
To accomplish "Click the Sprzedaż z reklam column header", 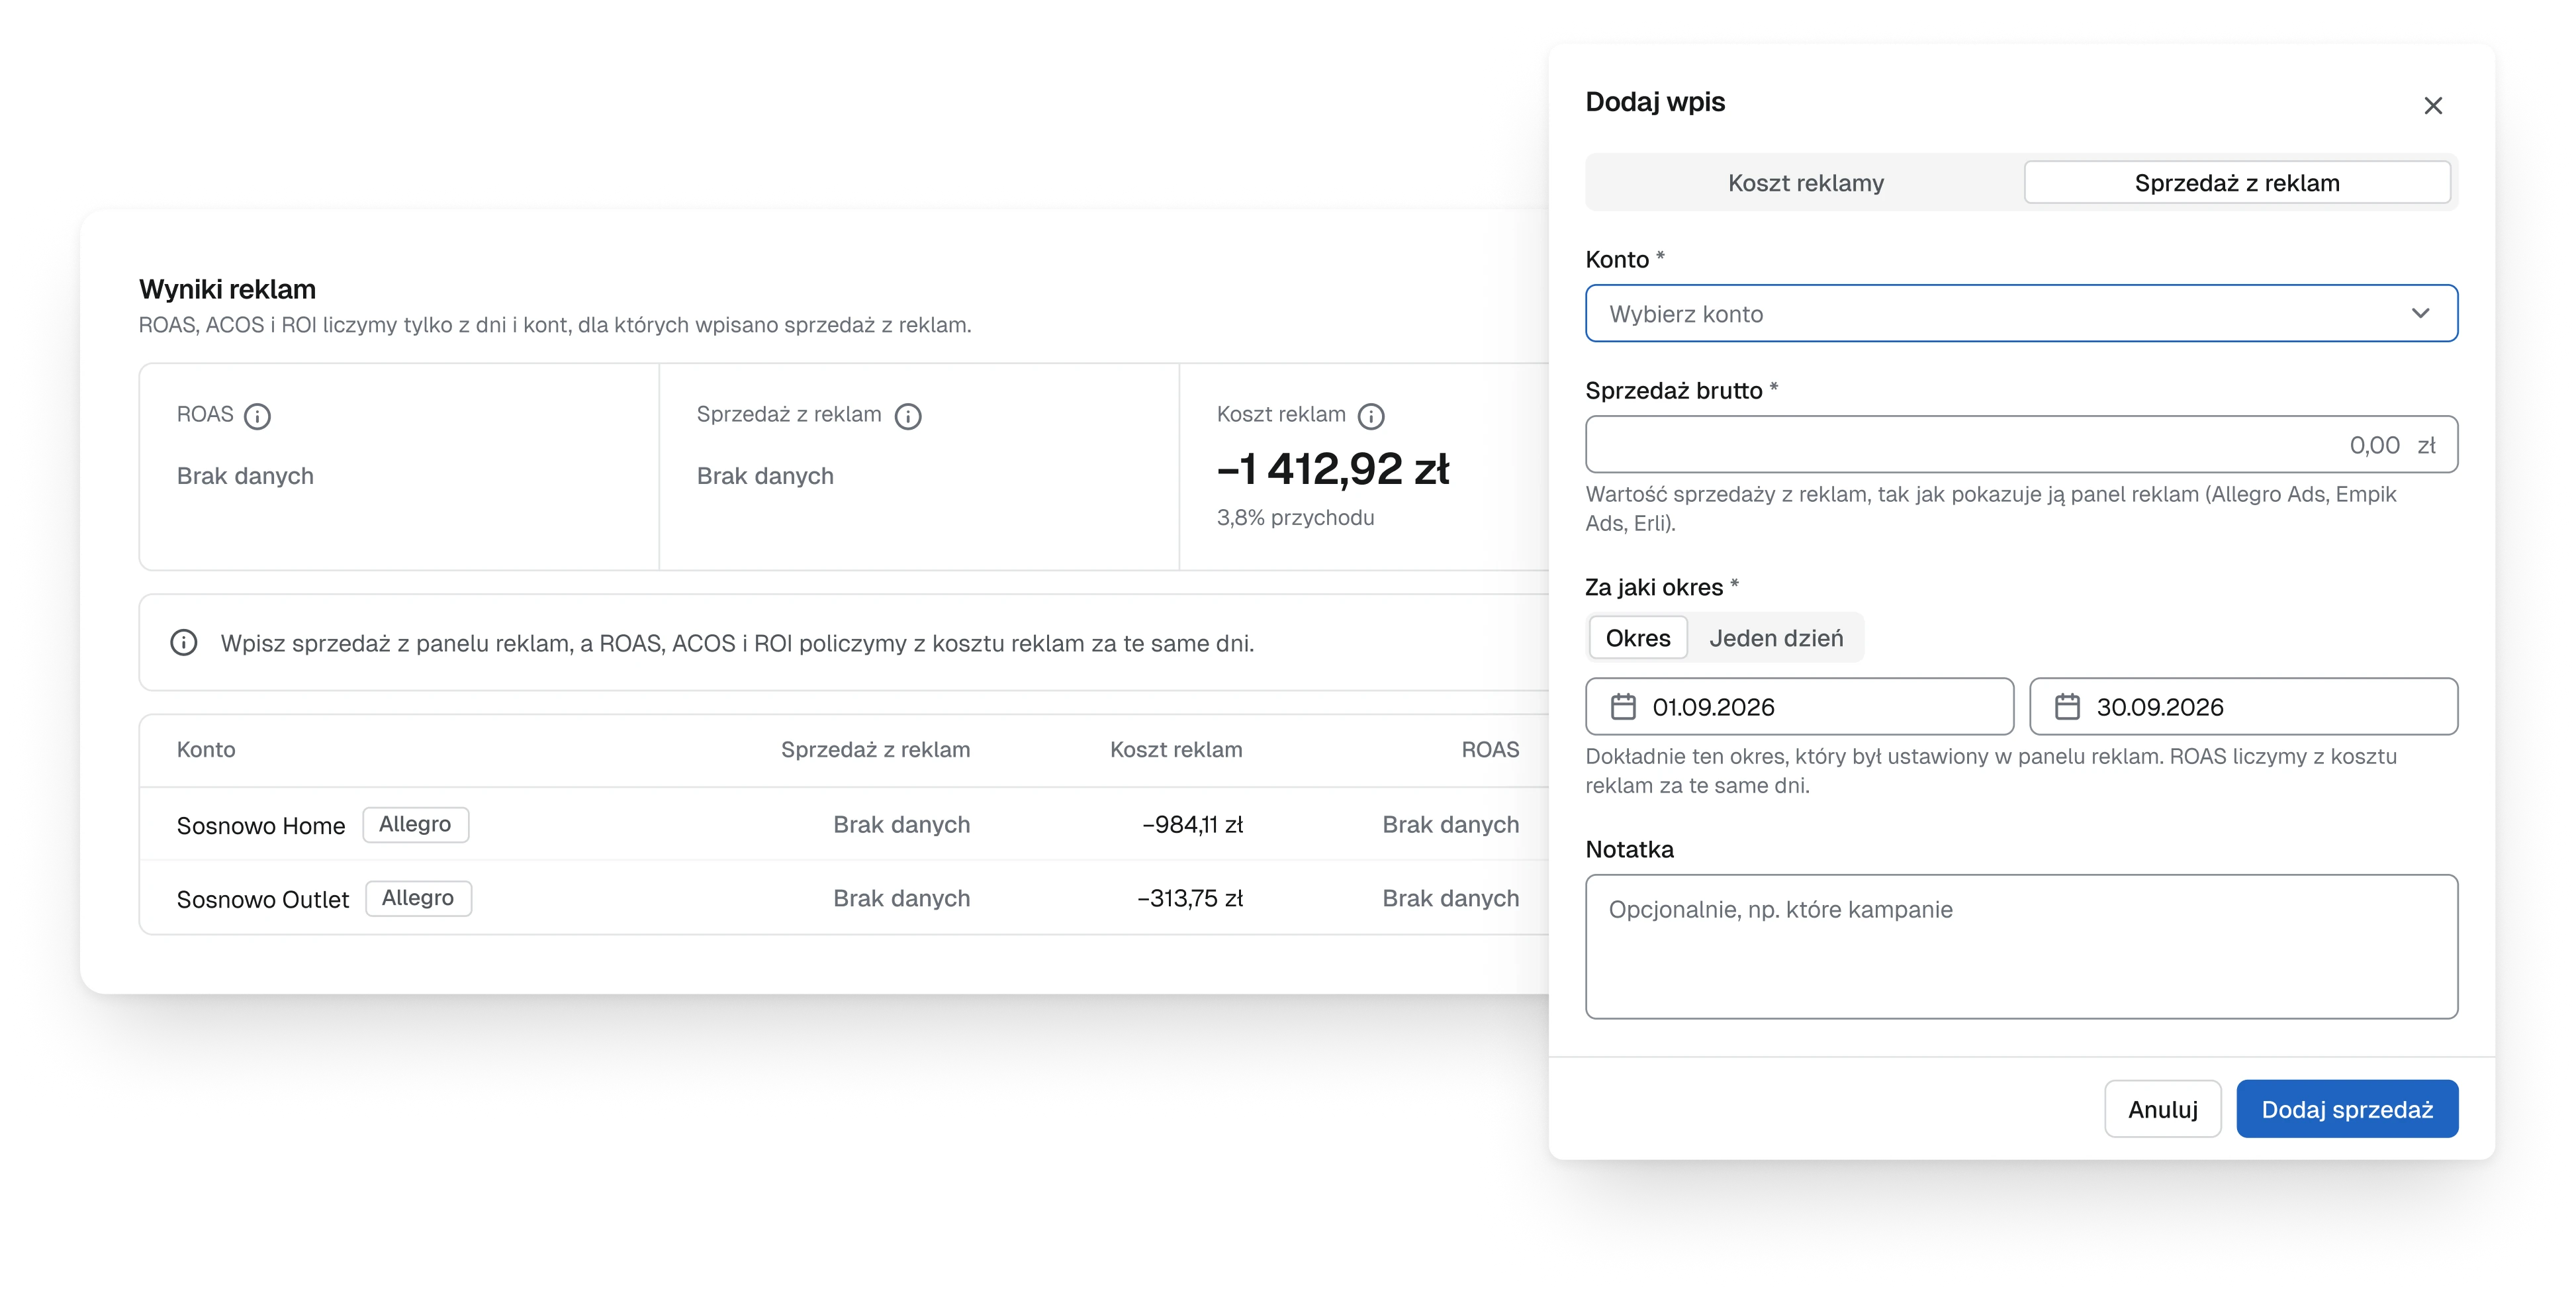I will (875, 750).
